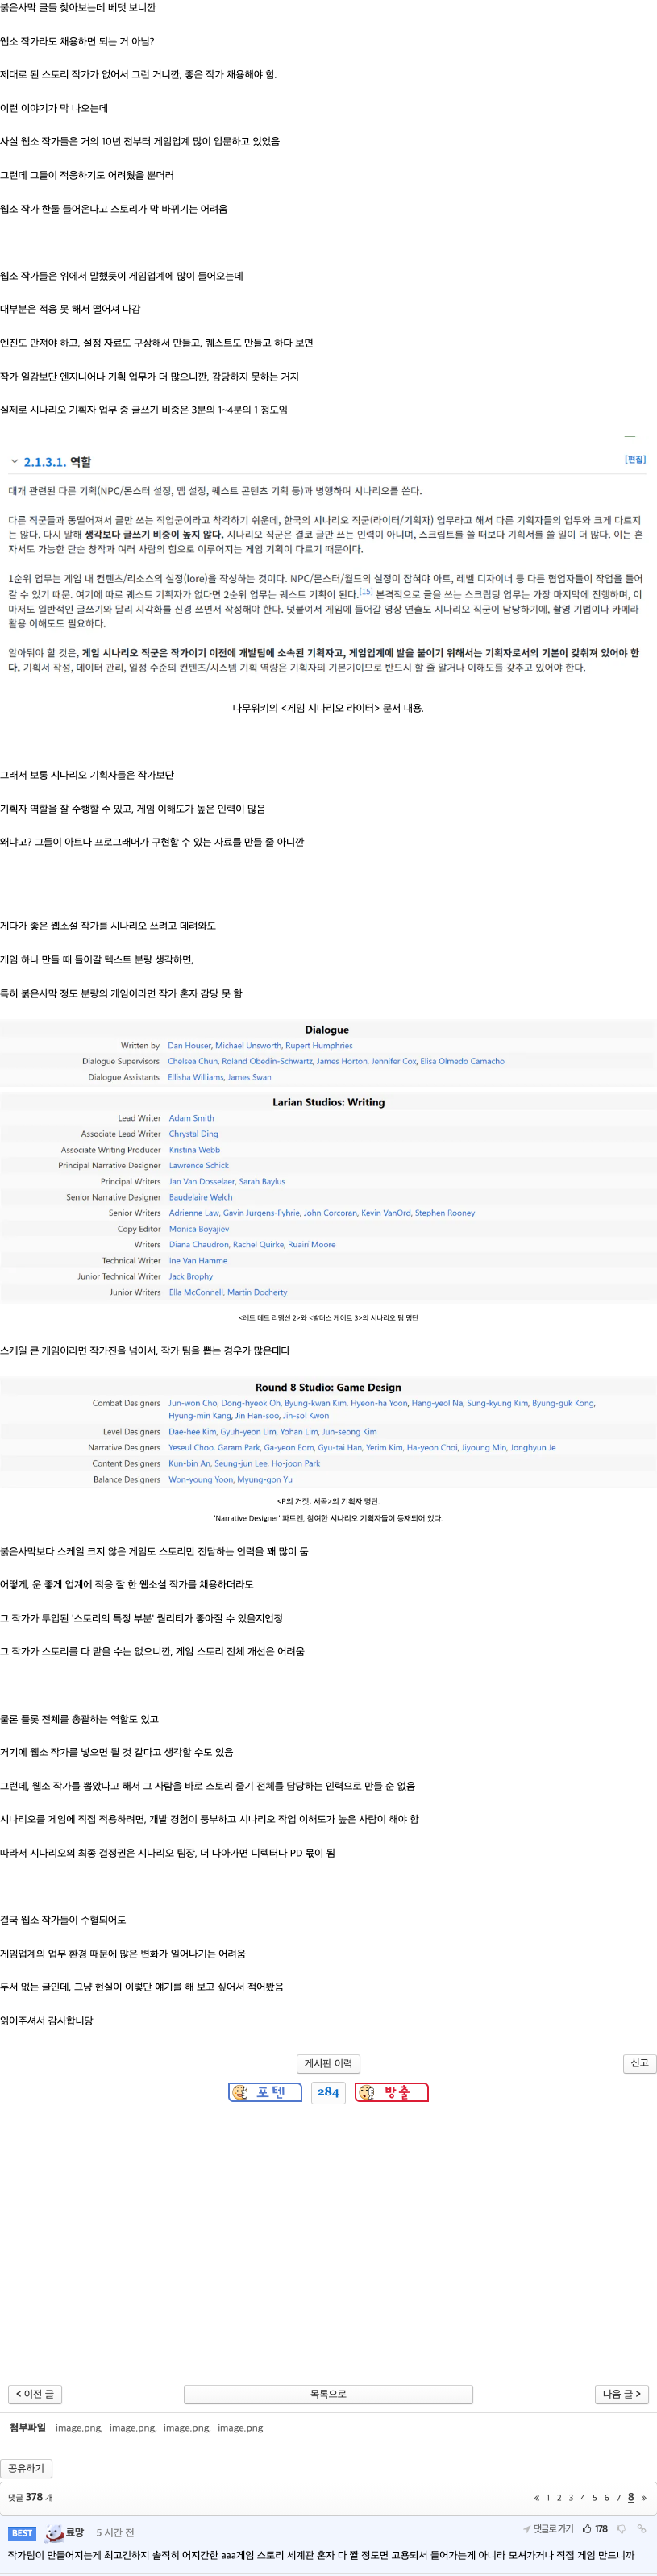Screen dimensions: 657x2576
Task: Go to 이전 글 previous post
Action: tap(35, 2393)
